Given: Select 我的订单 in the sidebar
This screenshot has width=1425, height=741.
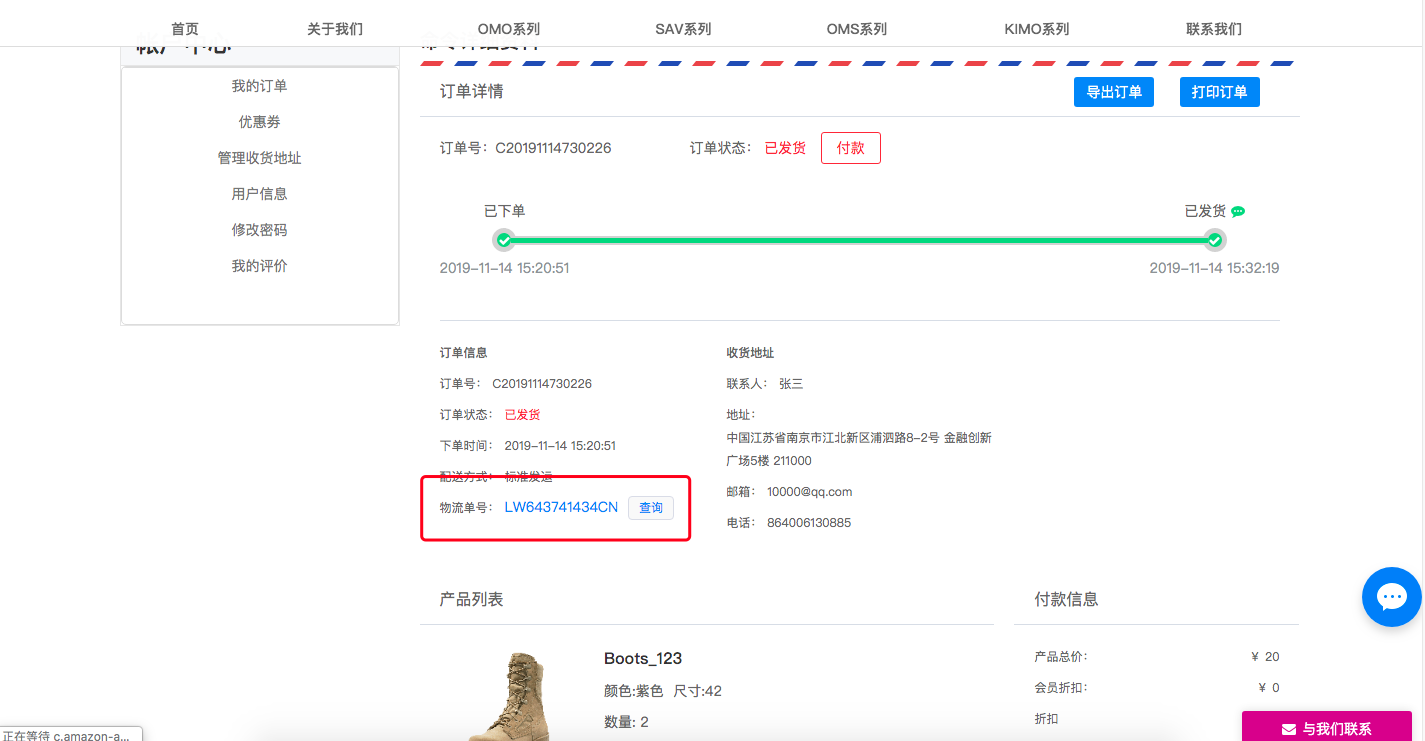Looking at the screenshot, I should 259,85.
